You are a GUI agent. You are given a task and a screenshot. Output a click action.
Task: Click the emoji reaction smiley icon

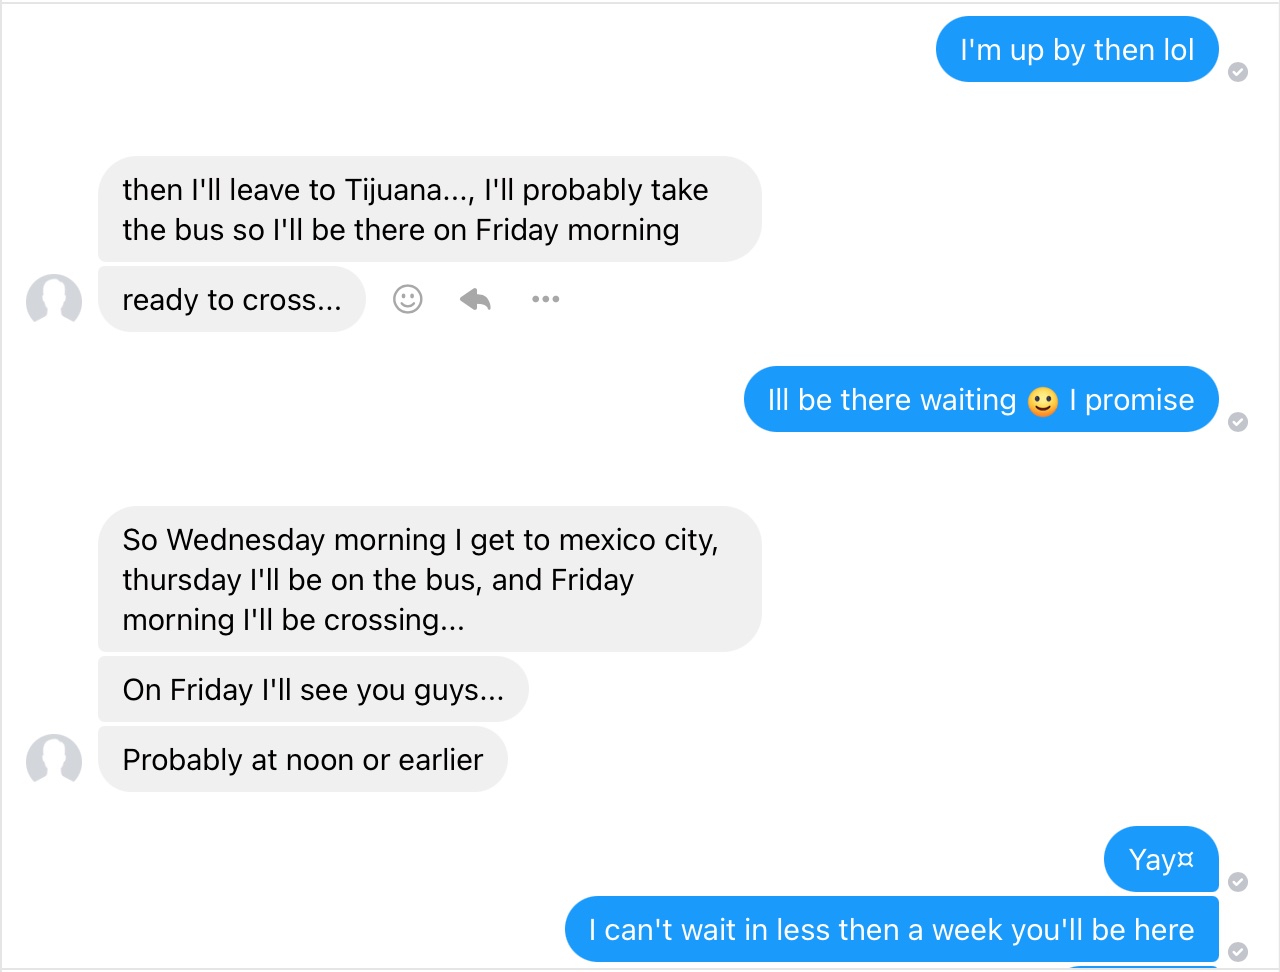[408, 299]
